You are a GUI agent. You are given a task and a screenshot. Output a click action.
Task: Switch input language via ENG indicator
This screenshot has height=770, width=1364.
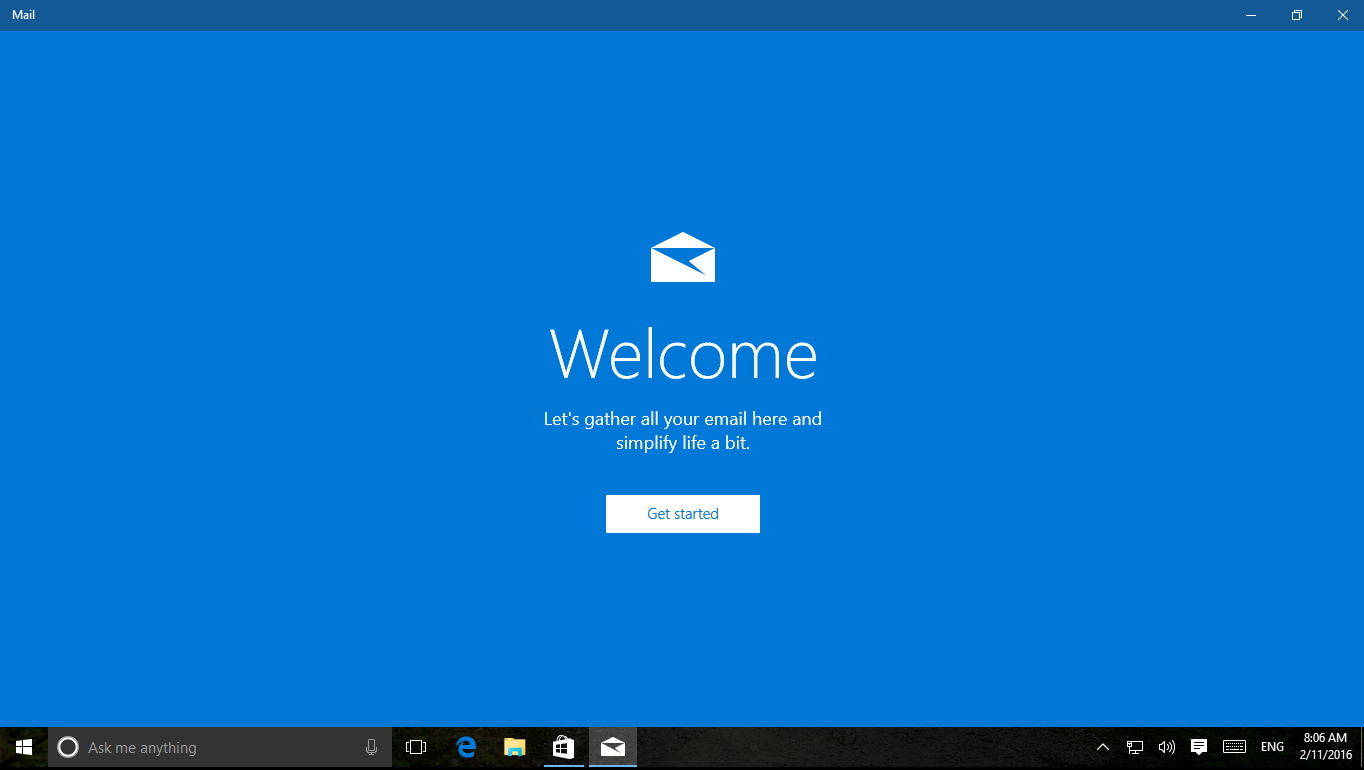(1272, 747)
